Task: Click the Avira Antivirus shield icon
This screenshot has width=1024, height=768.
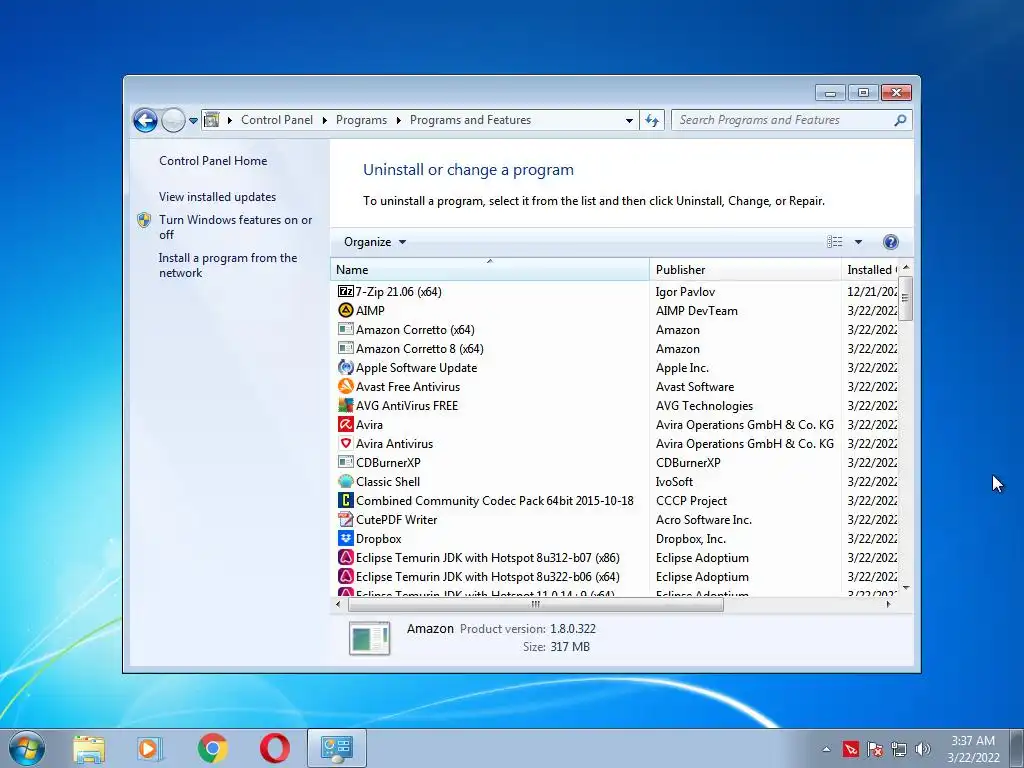Action: 345,443
